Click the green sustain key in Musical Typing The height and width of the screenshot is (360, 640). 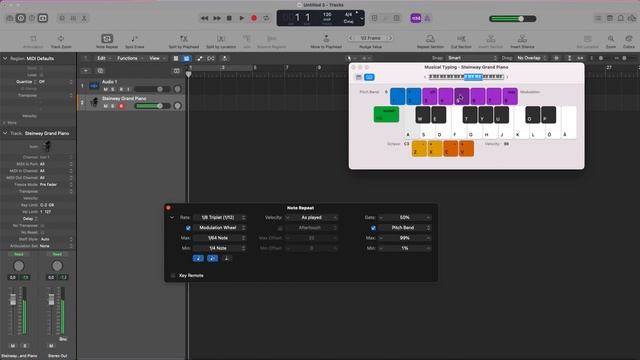[386, 114]
